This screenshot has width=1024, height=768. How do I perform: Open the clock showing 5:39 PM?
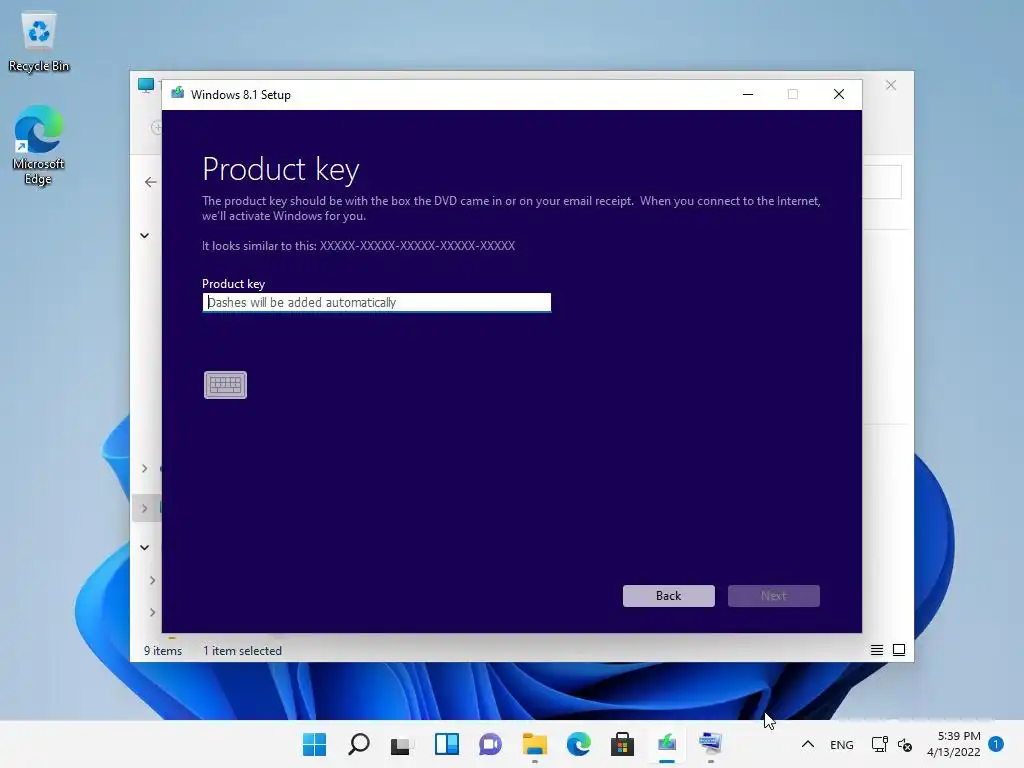pyautogui.click(x=953, y=744)
